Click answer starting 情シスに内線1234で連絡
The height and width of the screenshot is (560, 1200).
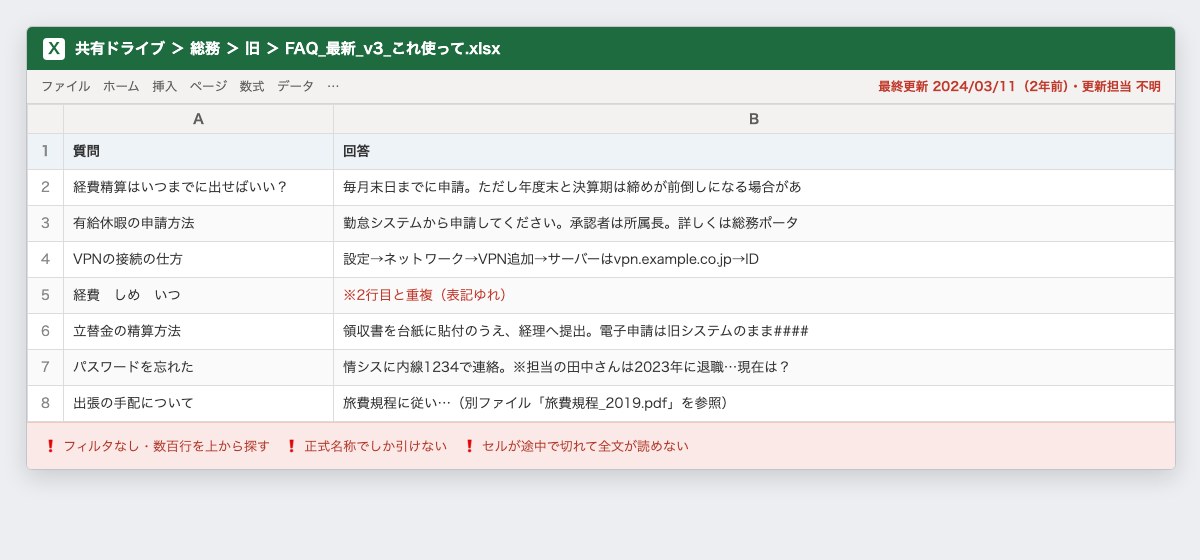point(754,367)
